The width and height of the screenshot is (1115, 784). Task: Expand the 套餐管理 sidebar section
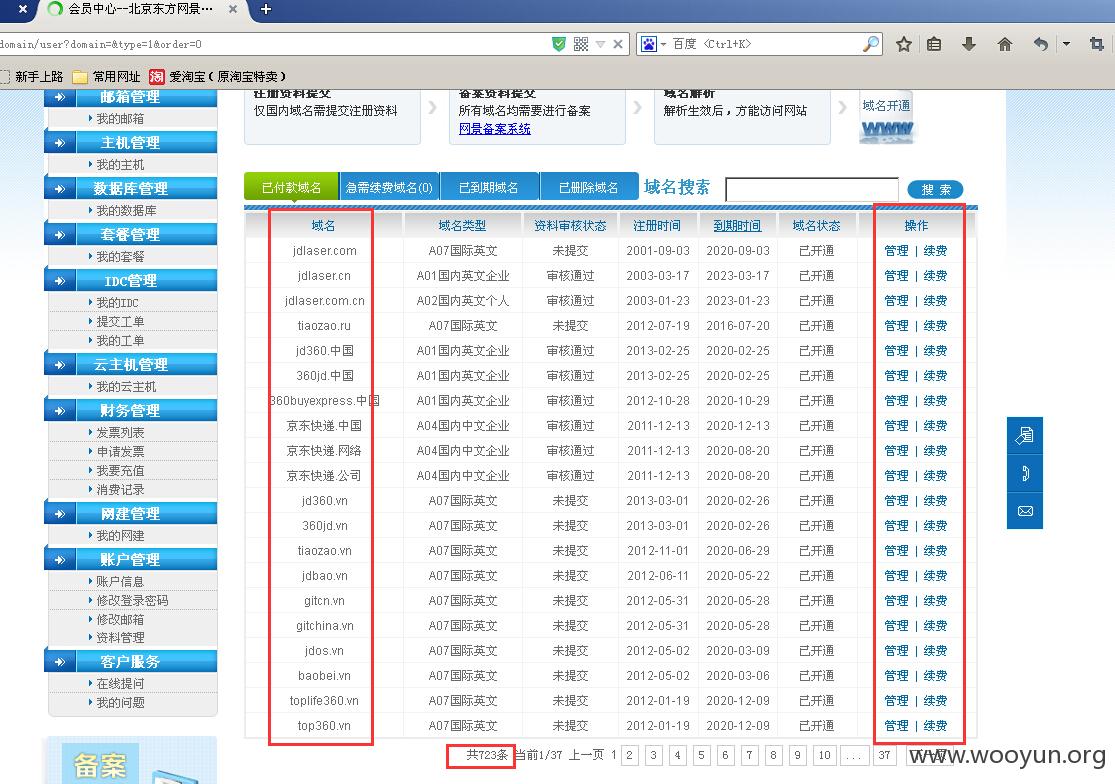pos(131,235)
